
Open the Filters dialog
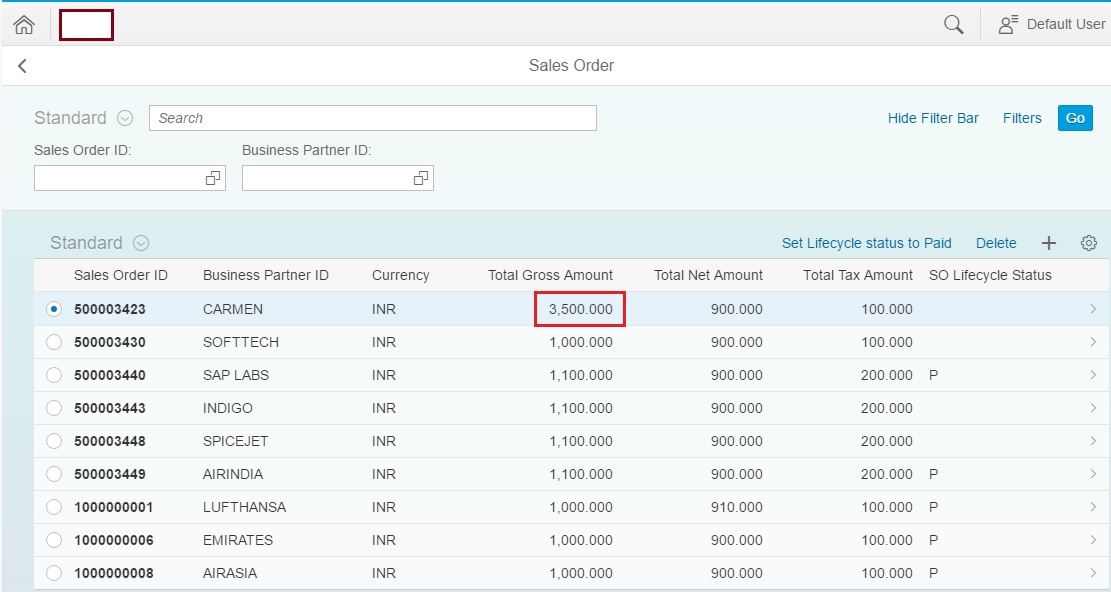pos(1021,118)
